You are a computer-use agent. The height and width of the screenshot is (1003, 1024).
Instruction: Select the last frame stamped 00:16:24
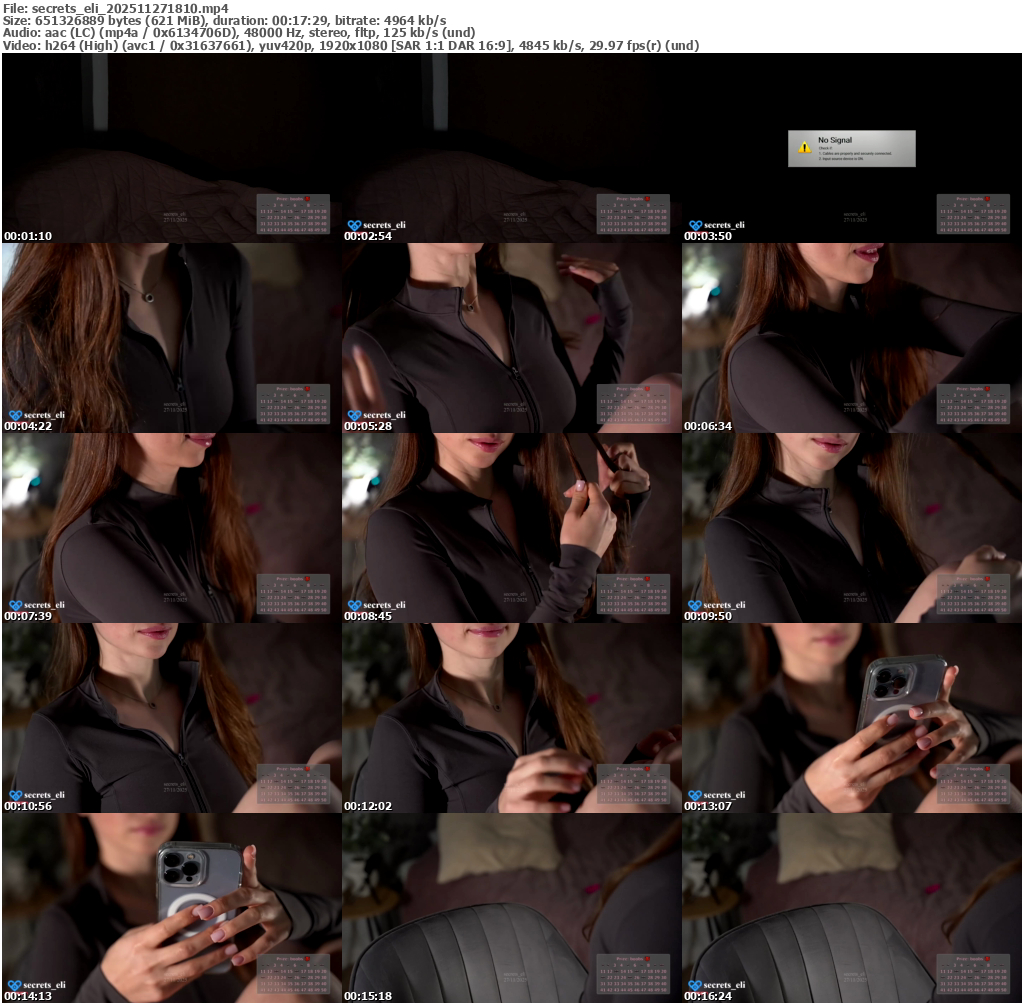852,908
